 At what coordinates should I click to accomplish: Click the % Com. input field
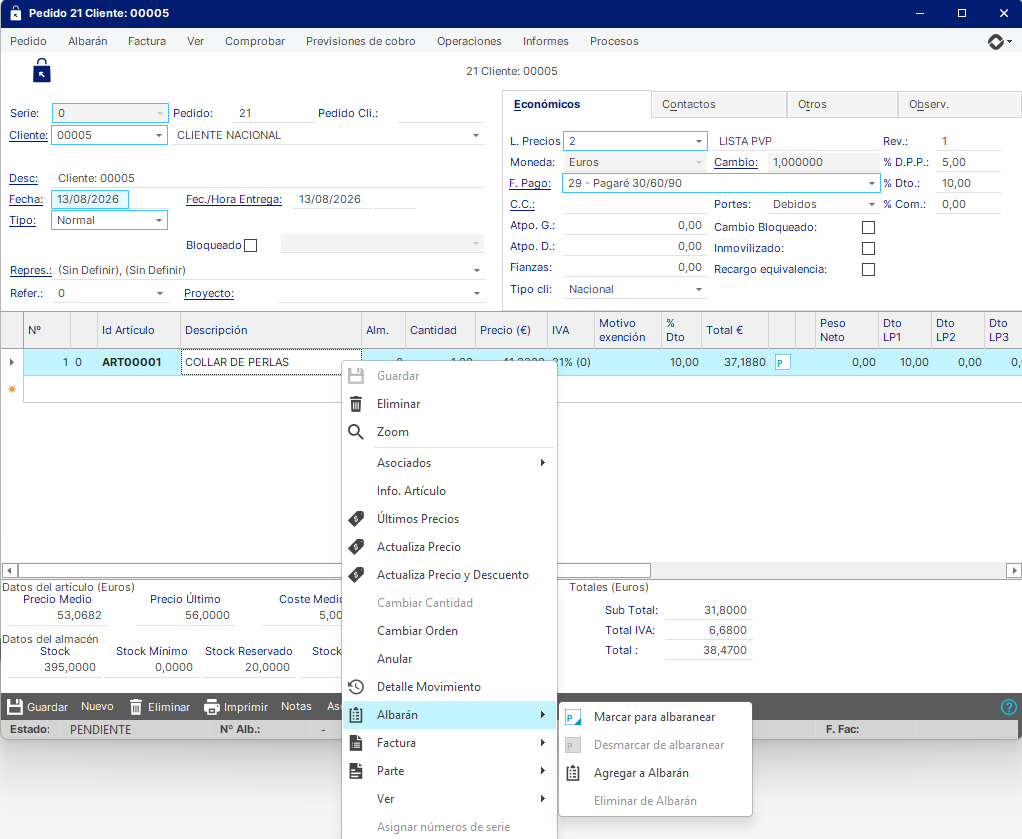tap(968, 205)
